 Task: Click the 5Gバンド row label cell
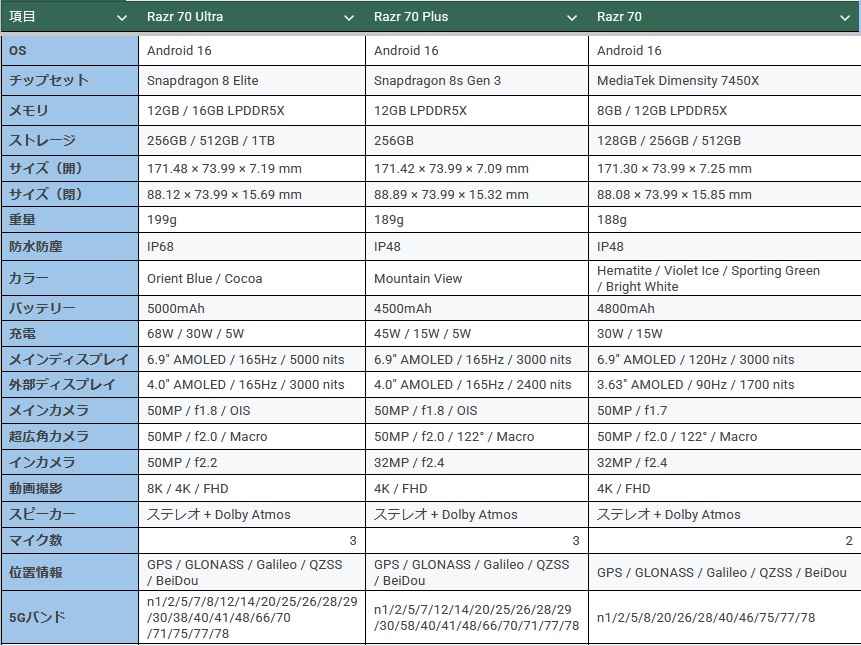(x=70, y=617)
